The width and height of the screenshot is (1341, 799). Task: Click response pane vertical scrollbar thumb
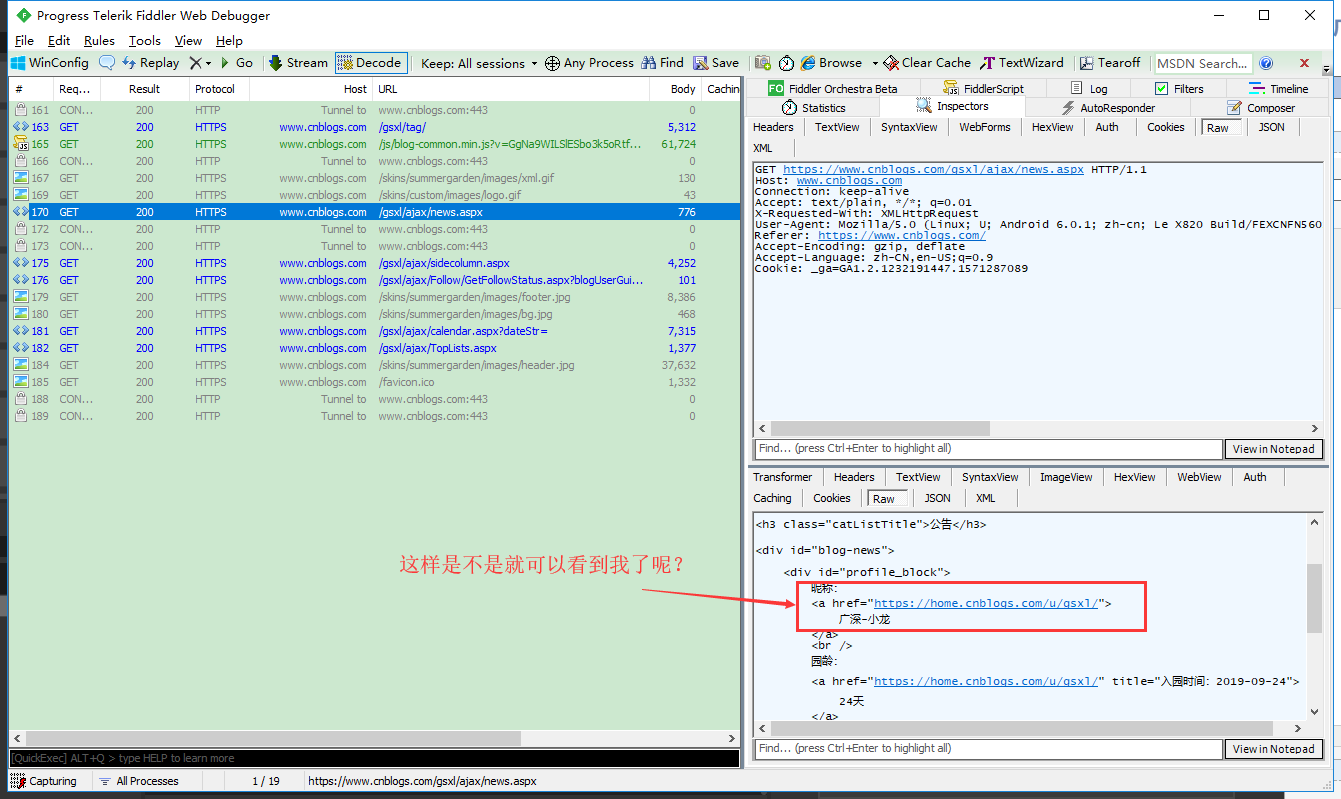point(1314,597)
